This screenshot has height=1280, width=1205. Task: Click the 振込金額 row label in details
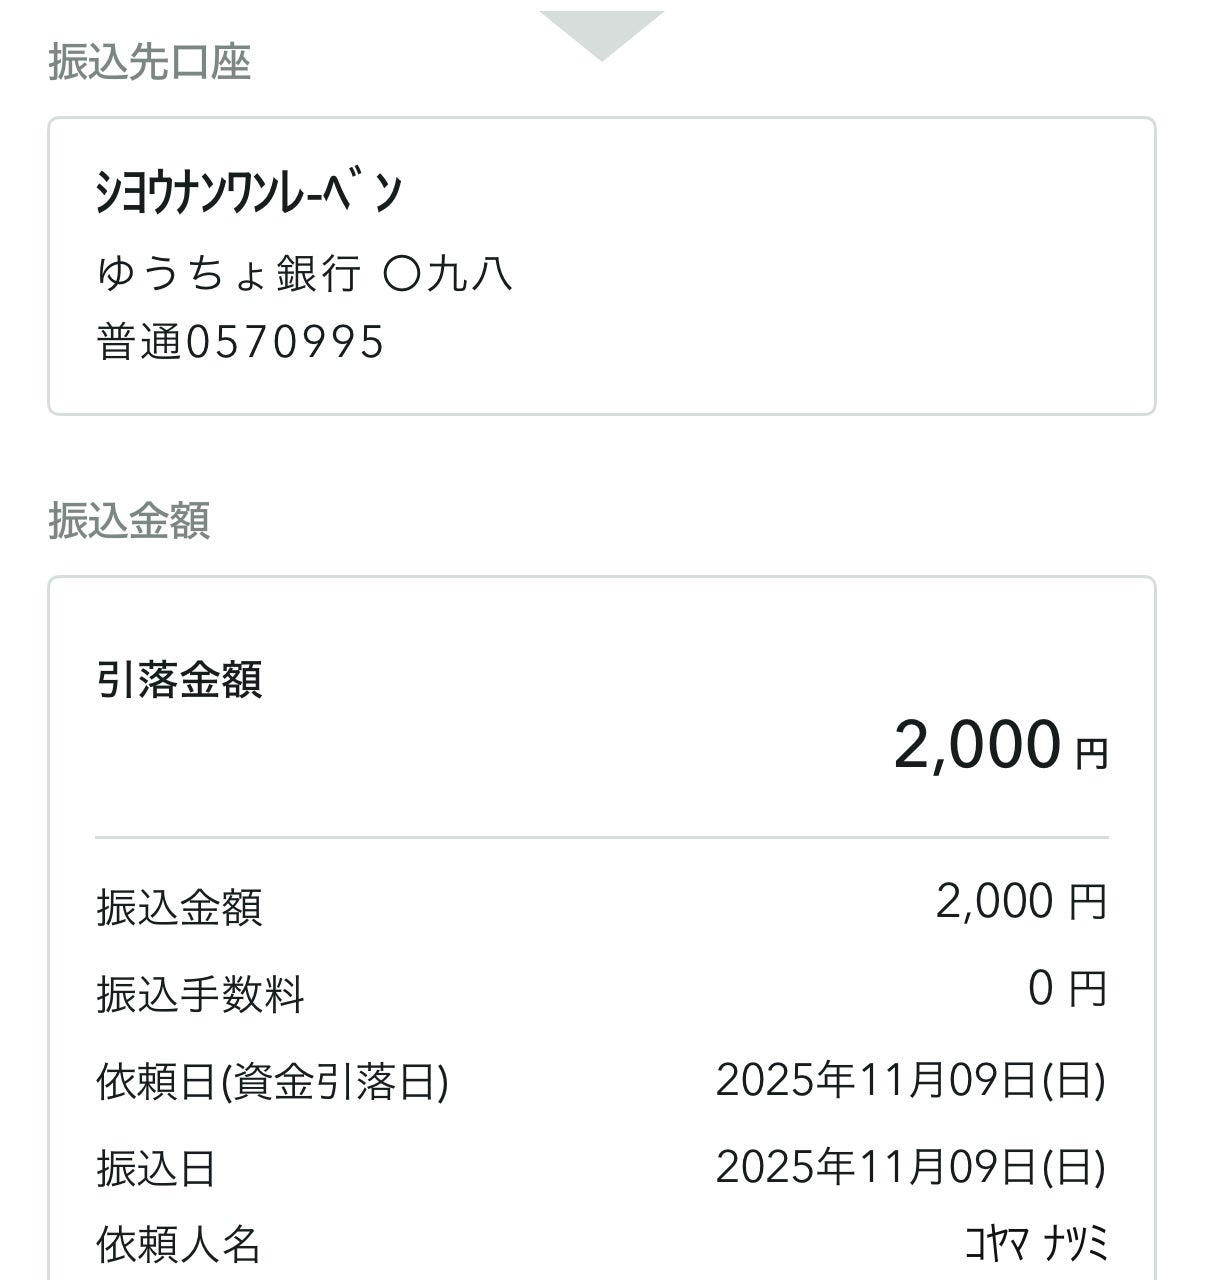tap(179, 908)
